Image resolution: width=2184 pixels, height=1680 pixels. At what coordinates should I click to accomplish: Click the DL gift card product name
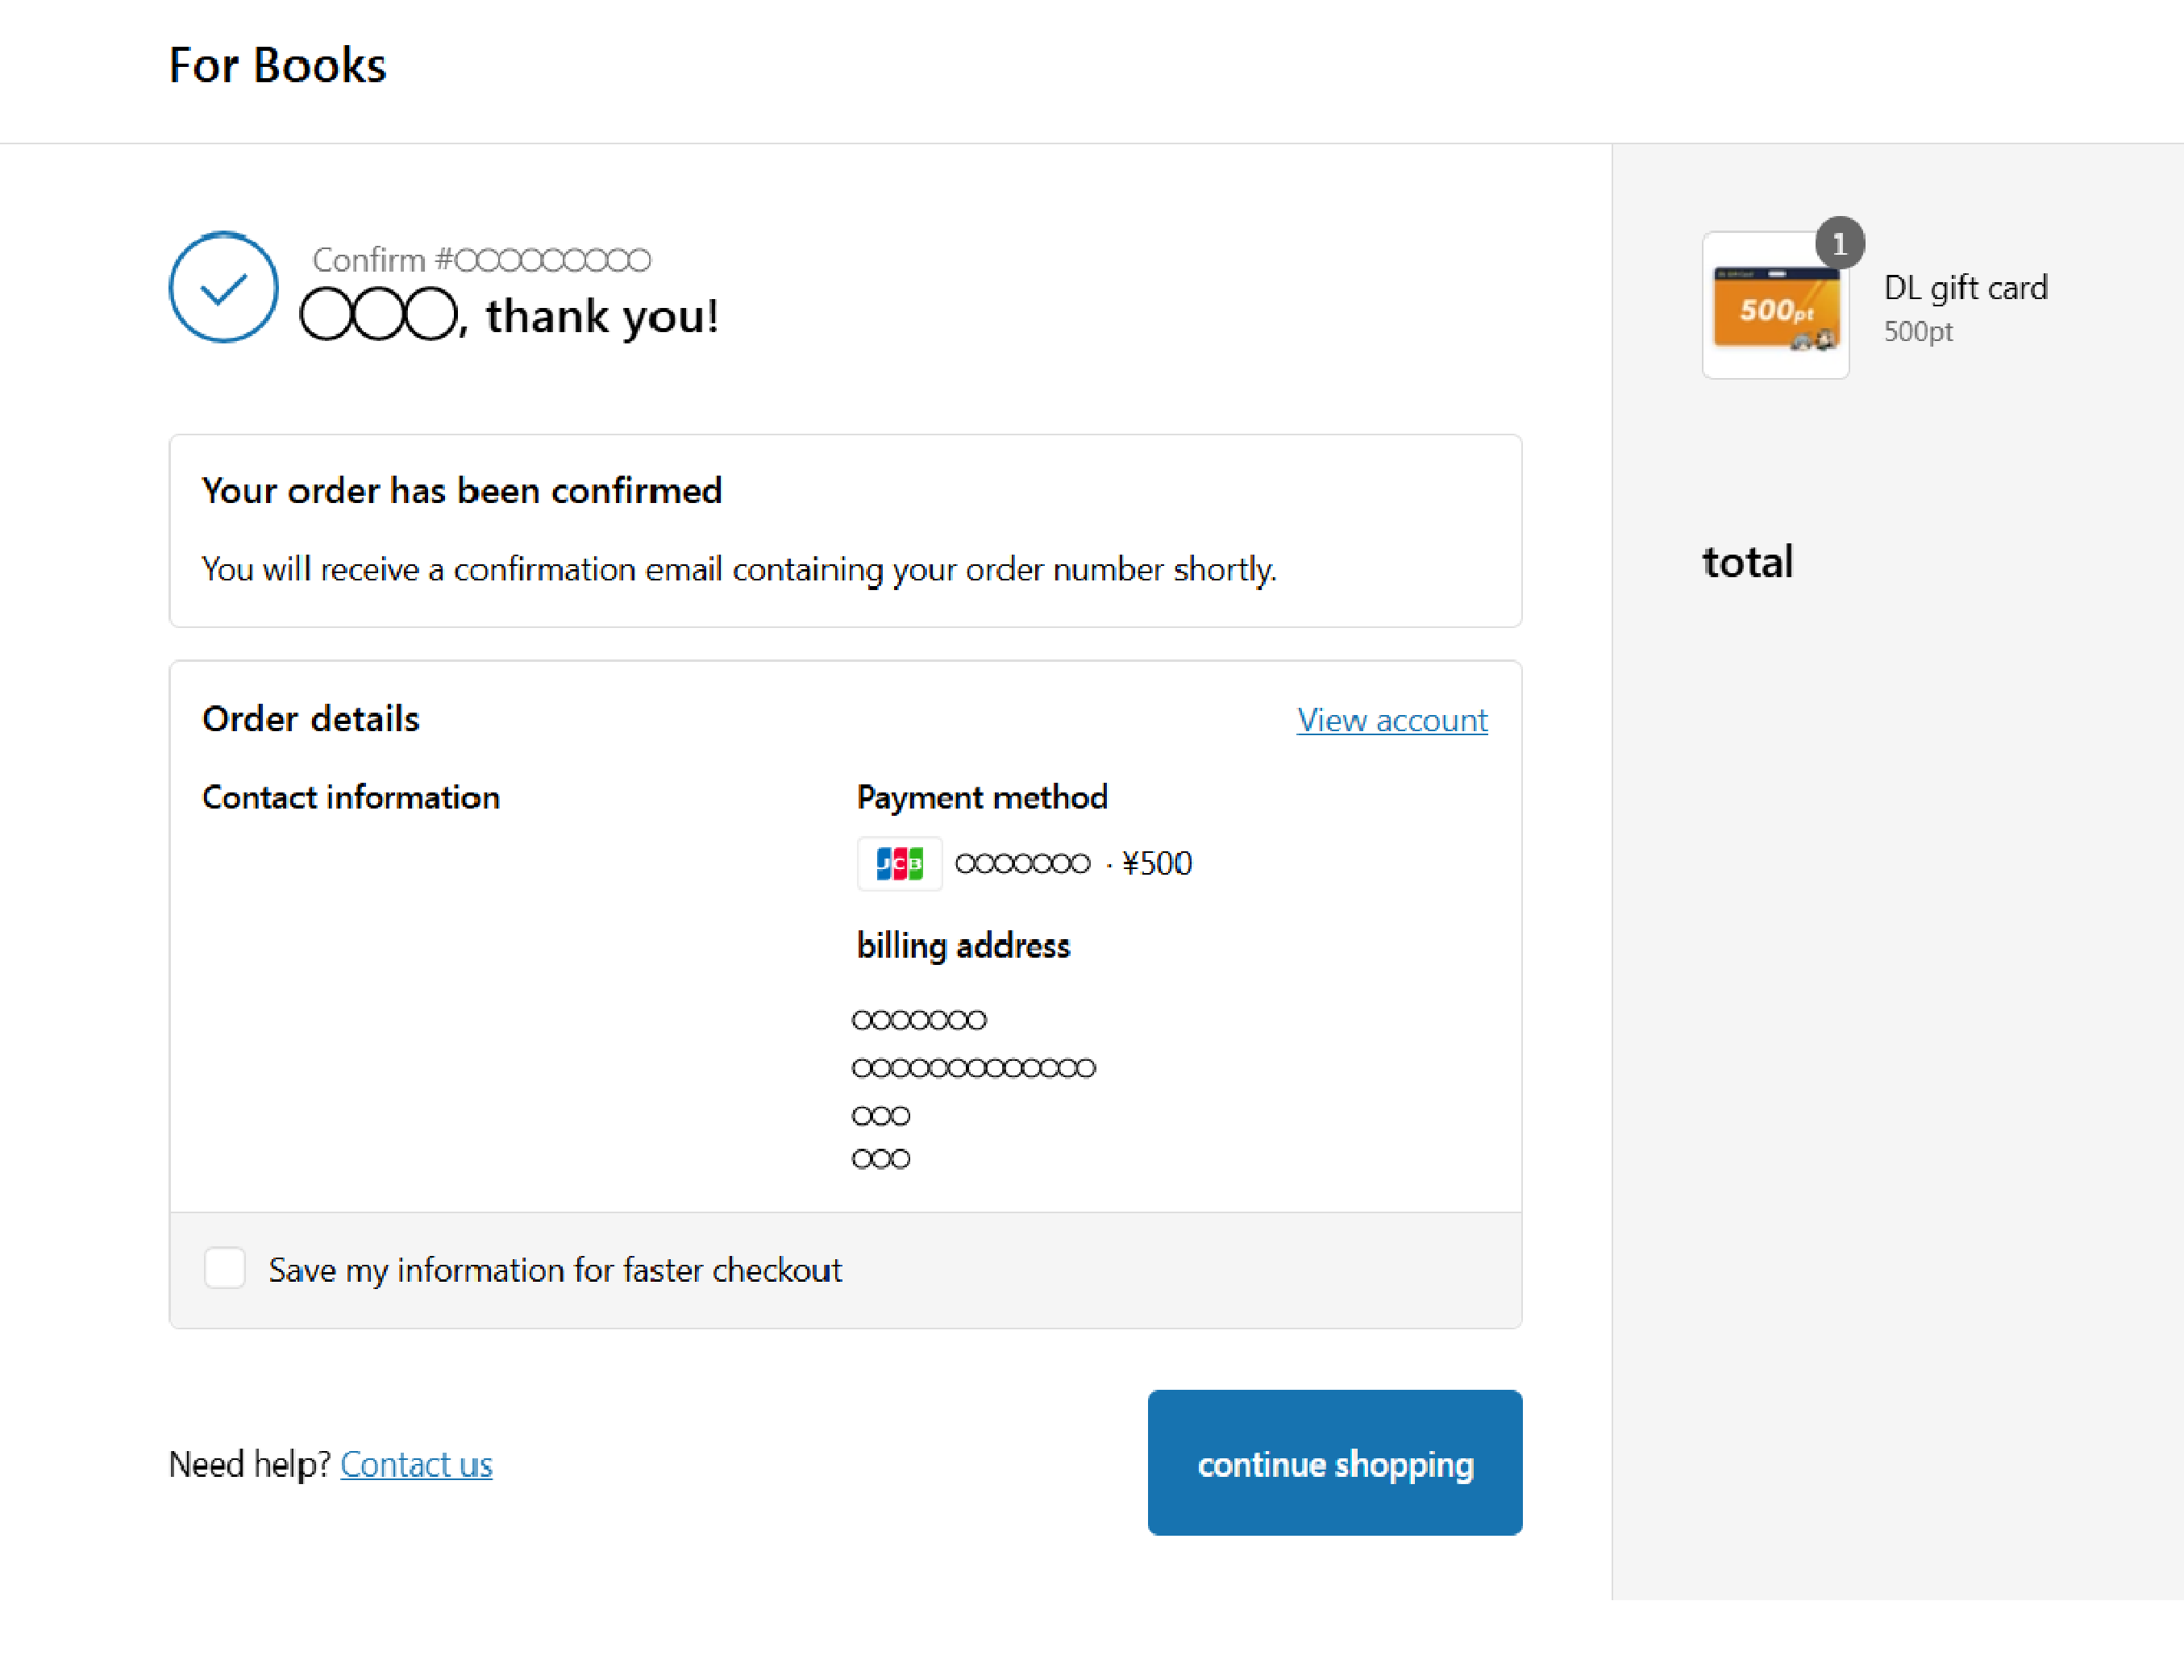click(x=1965, y=287)
